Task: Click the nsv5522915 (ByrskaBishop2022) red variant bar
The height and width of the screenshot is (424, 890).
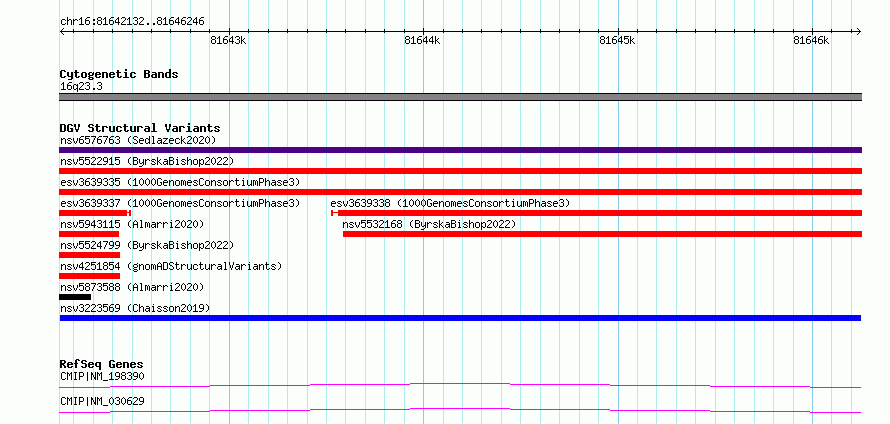Action: (x=460, y=171)
